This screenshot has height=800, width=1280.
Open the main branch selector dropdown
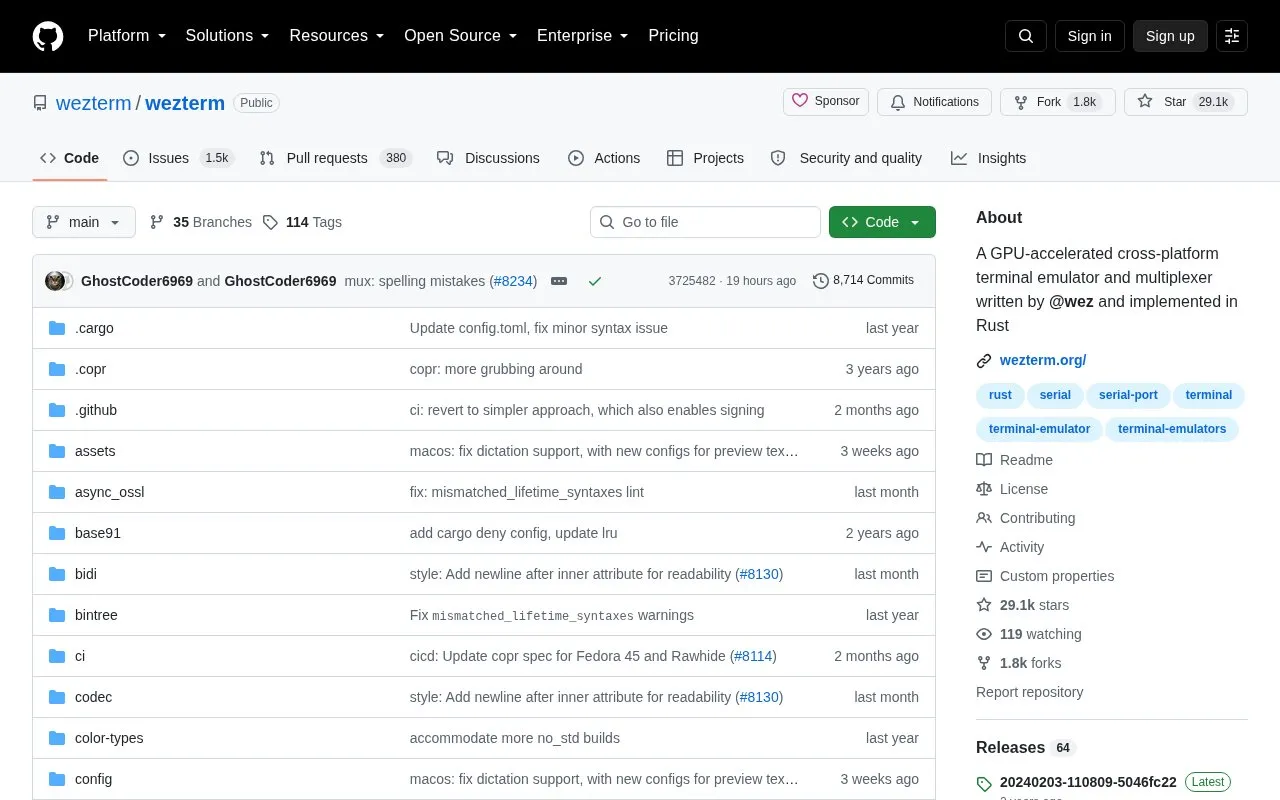point(84,222)
